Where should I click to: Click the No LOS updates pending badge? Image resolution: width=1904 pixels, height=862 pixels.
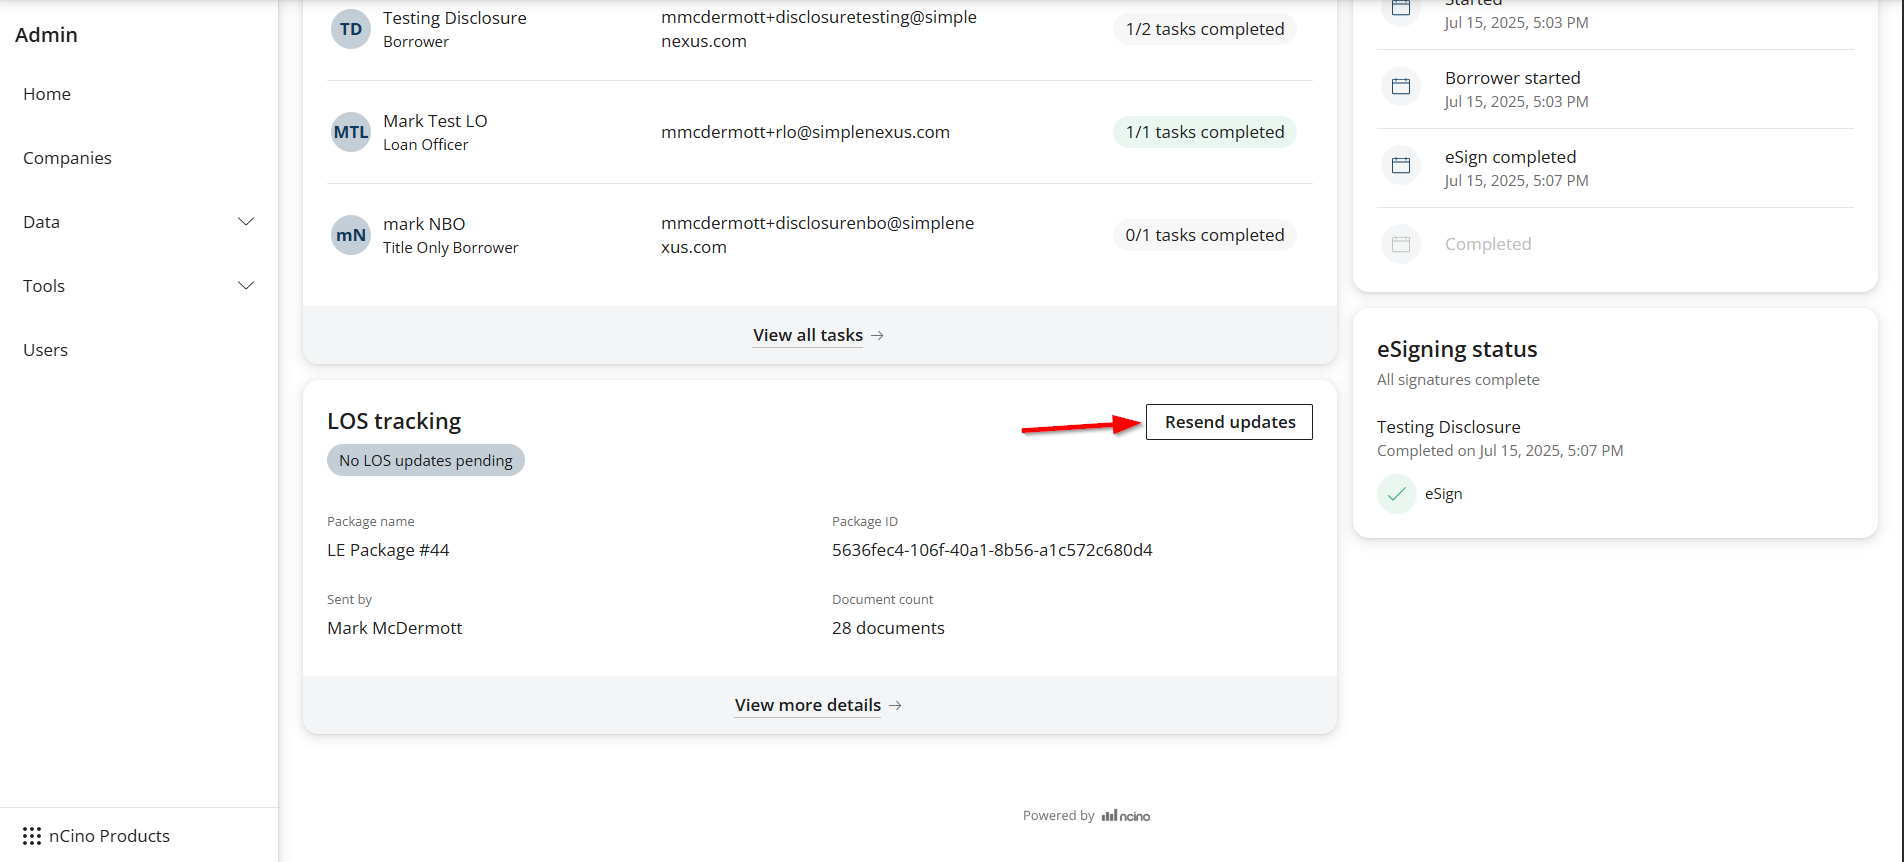coord(425,460)
